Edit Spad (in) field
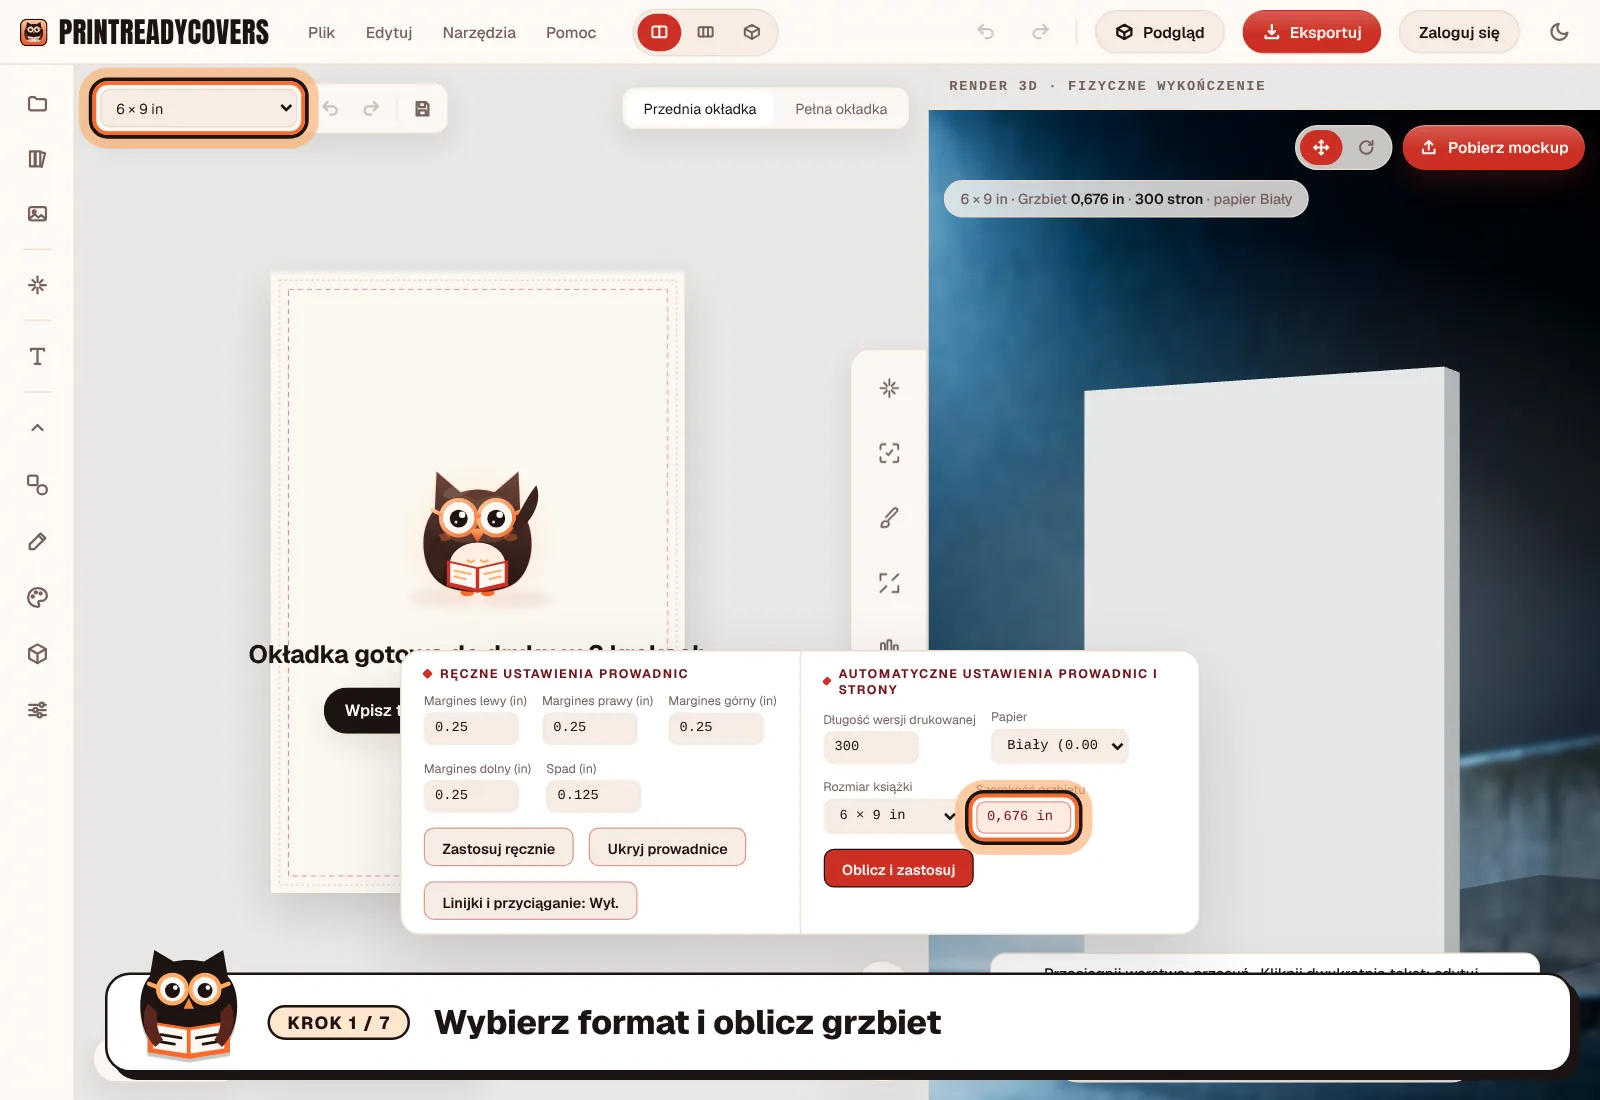Viewport: 1600px width, 1100px height. click(x=593, y=796)
